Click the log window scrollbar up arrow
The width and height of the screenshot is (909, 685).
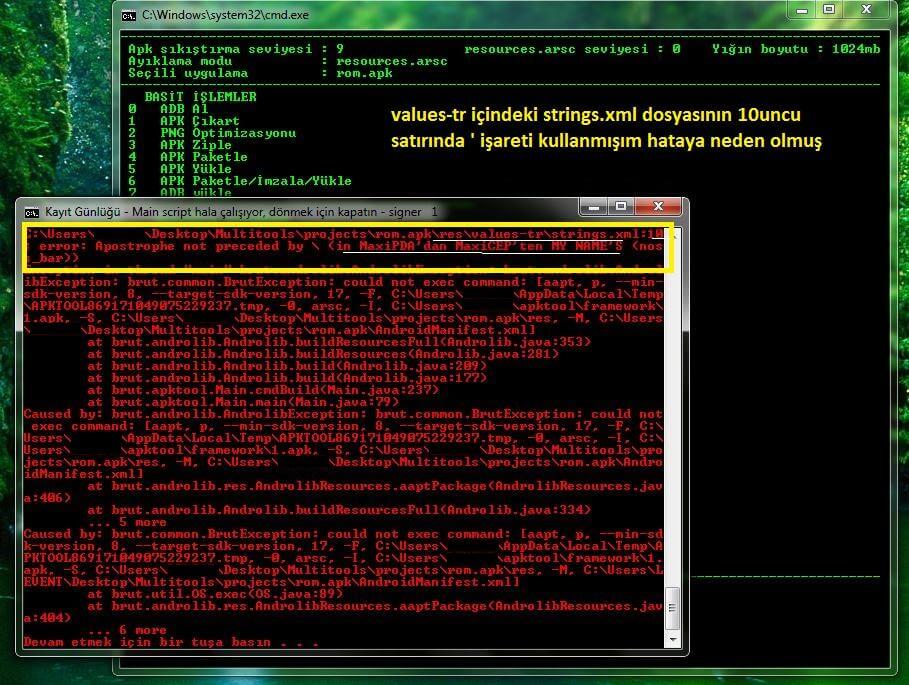673,233
